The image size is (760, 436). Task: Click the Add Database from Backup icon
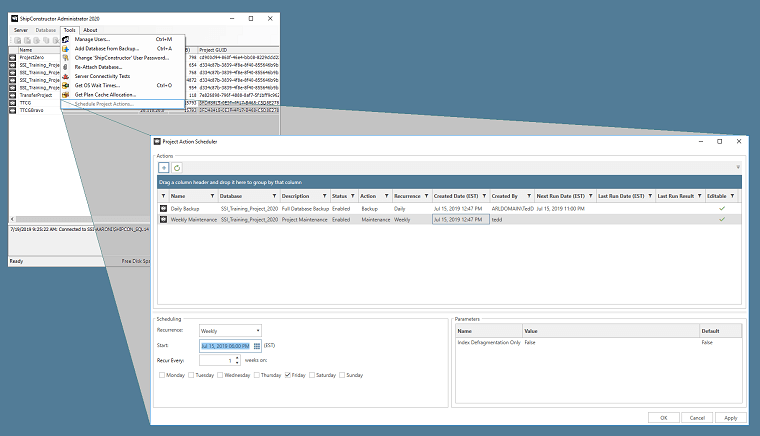[x=65, y=48]
